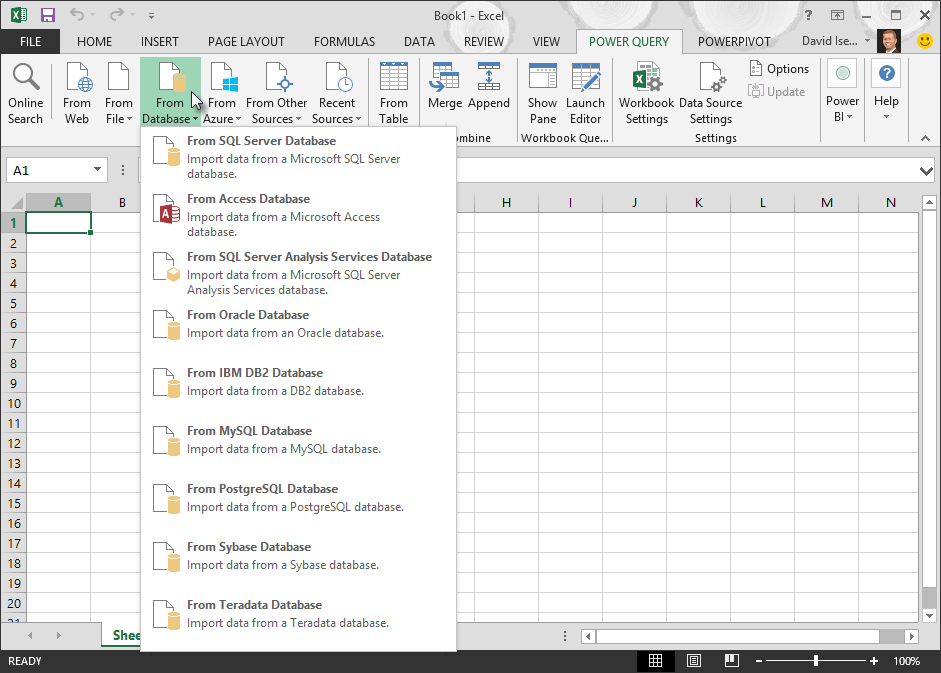Switch to the VIEW tab
The width and height of the screenshot is (941, 673).
click(546, 41)
